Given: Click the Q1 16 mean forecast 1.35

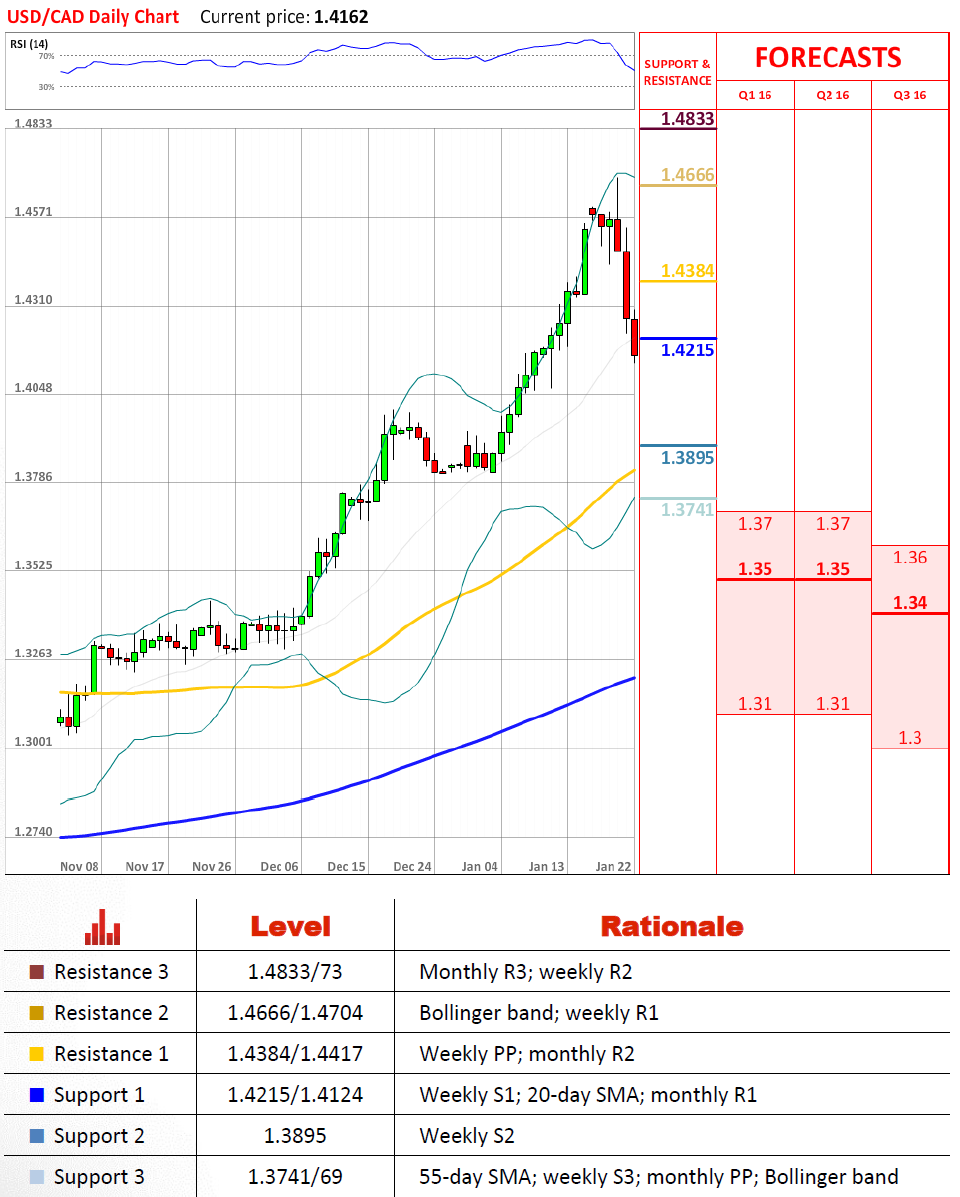Looking at the screenshot, I should [755, 569].
